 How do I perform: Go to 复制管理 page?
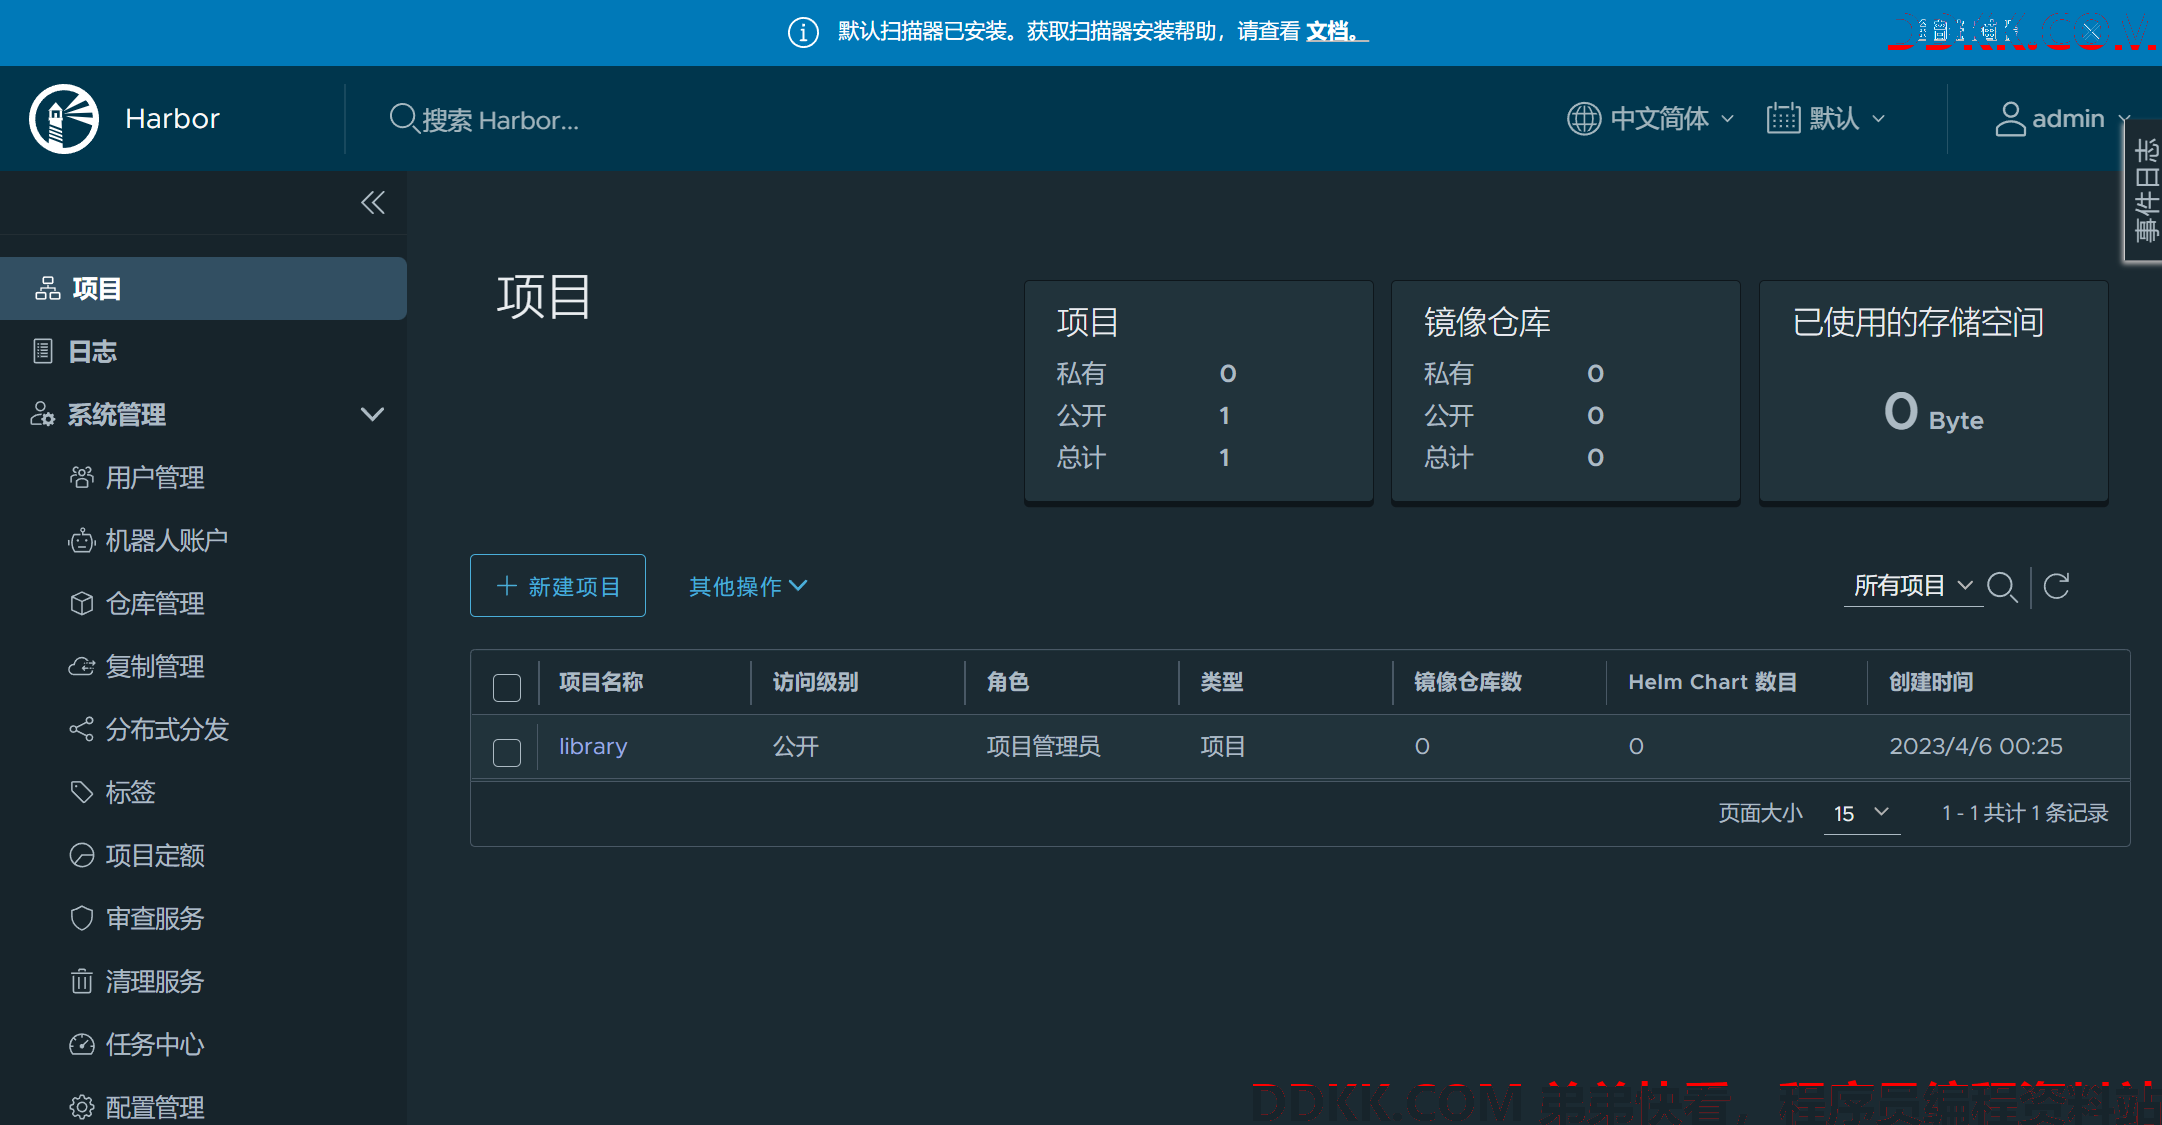click(x=155, y=667)
